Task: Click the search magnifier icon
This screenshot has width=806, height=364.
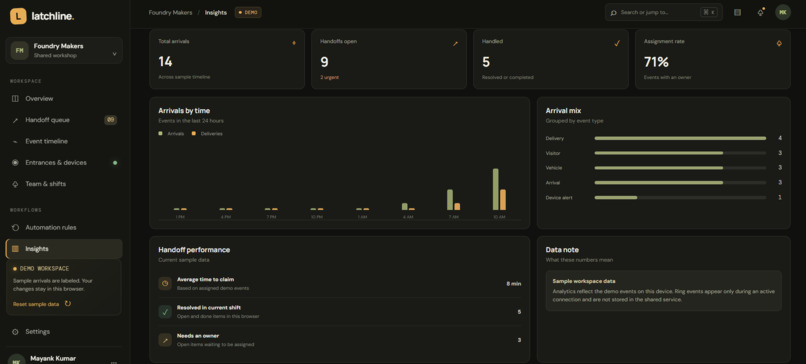Action: click(x=613, y=12)
